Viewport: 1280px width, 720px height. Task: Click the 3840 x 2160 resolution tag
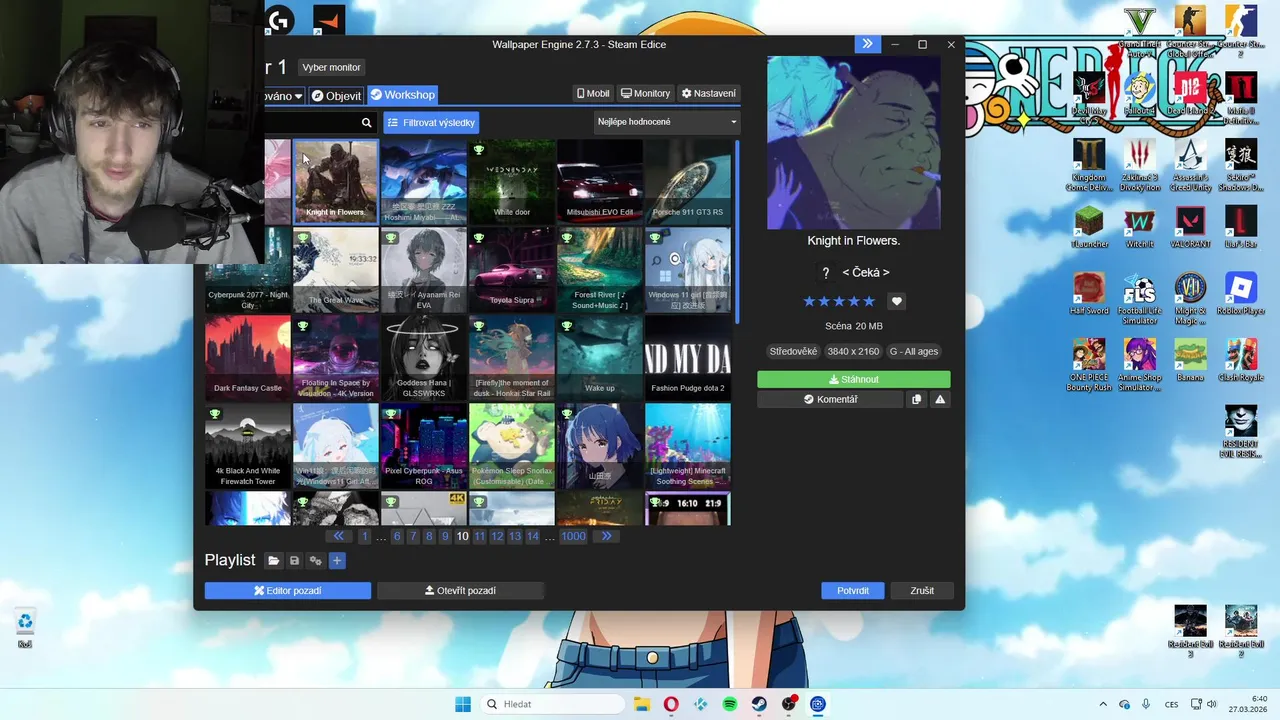tap(853, 352)
